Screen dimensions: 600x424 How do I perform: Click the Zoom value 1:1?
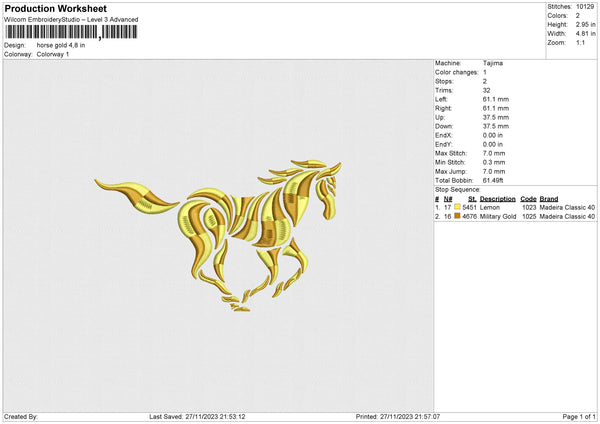580,42
